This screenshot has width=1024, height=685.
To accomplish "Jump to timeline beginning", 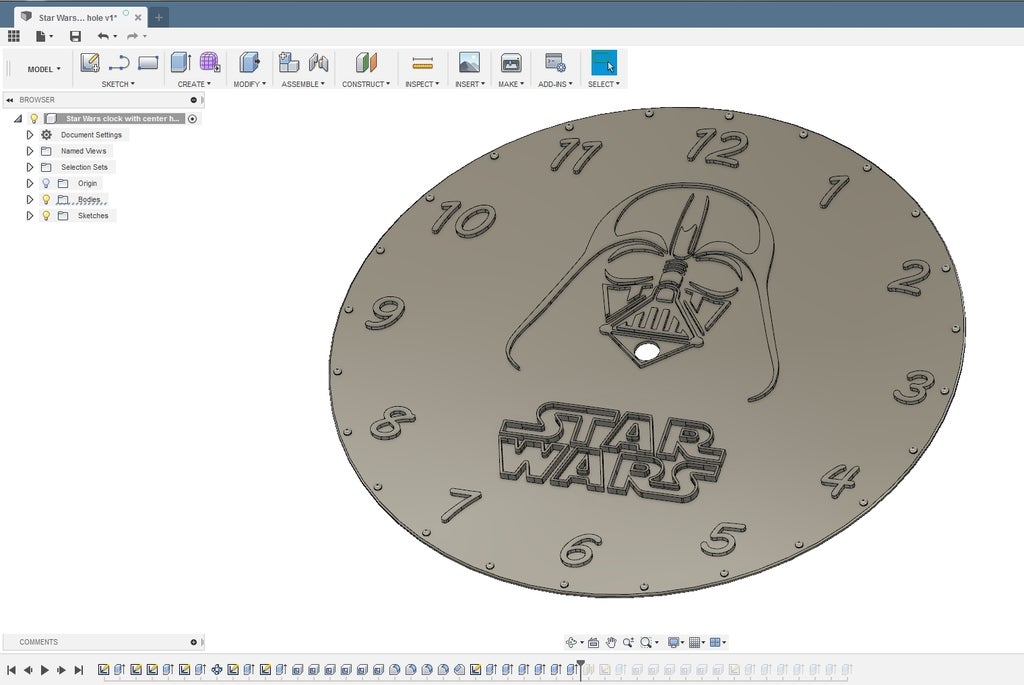I will pos(11,670).
